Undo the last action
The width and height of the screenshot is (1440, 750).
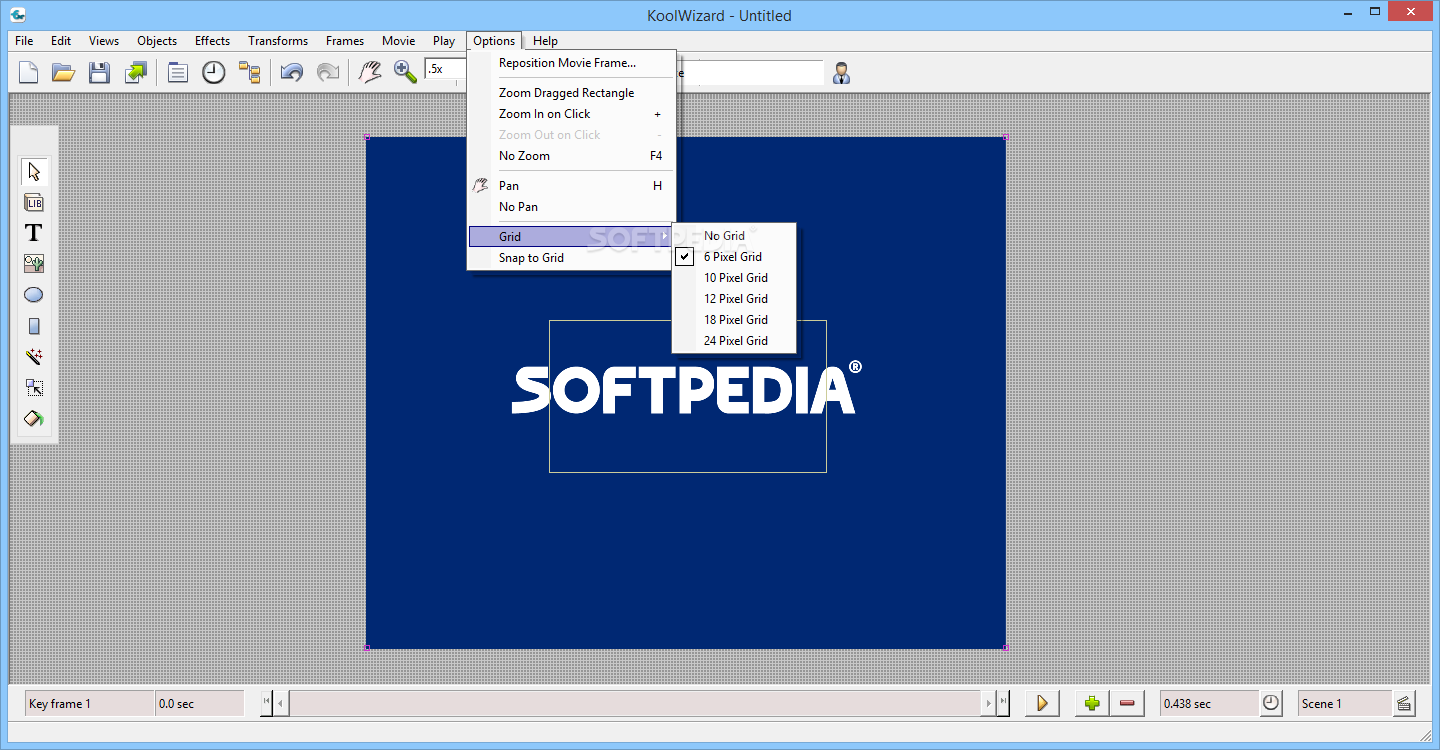pyautogui.click(x=291, y=72)
